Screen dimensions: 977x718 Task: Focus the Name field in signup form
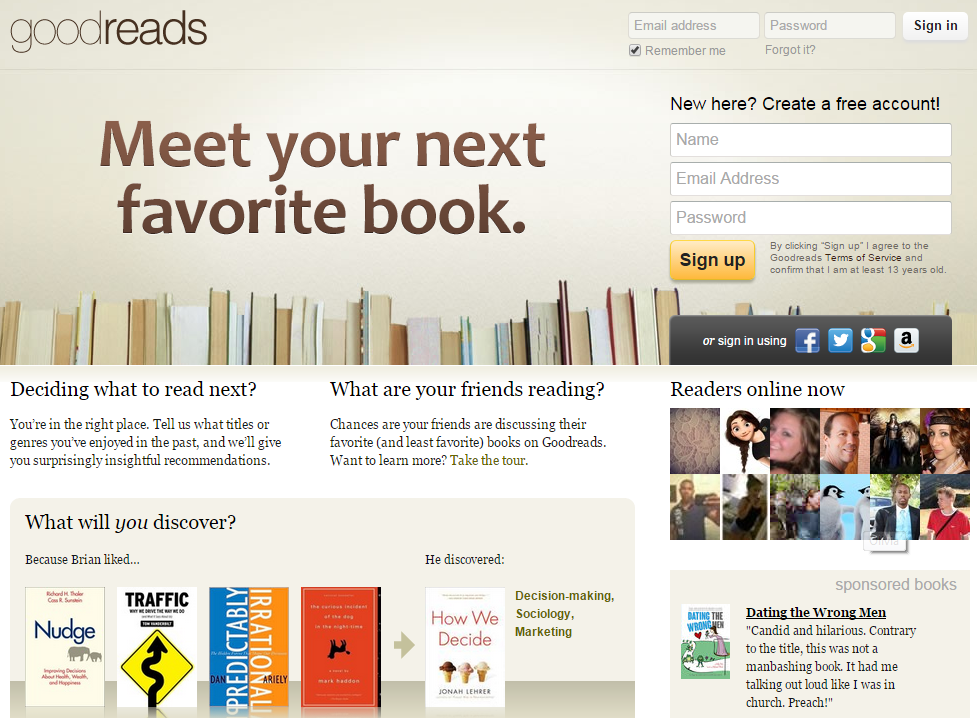810,140
